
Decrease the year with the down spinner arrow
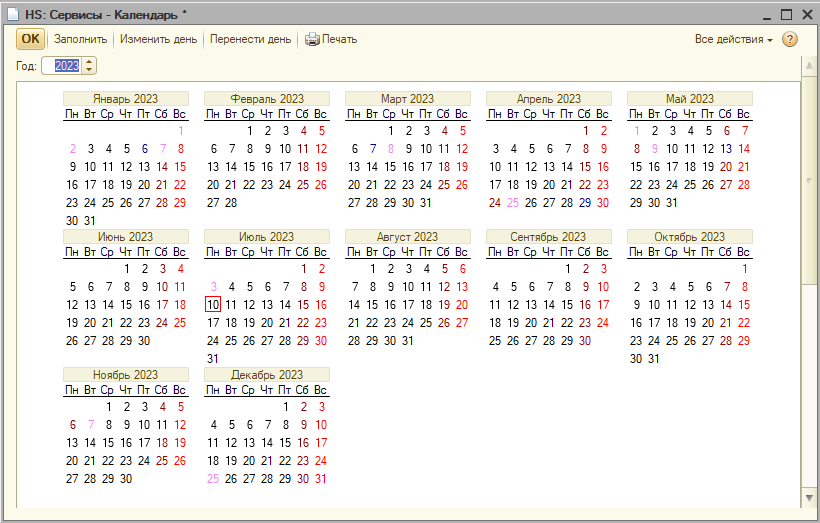90,69
